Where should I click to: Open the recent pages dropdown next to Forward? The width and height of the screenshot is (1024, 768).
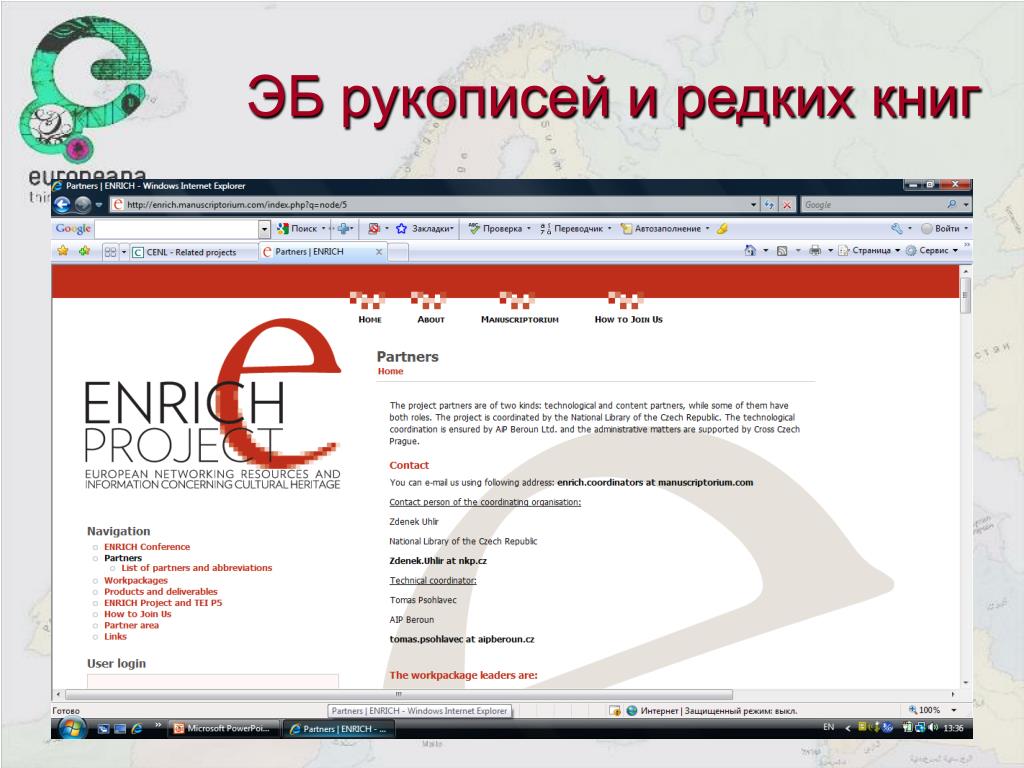[99, 205]
